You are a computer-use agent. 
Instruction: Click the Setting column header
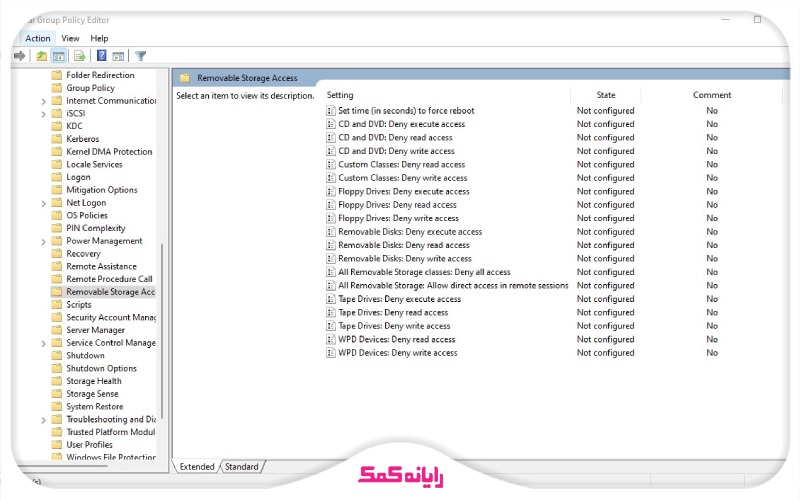click(340, 95)
